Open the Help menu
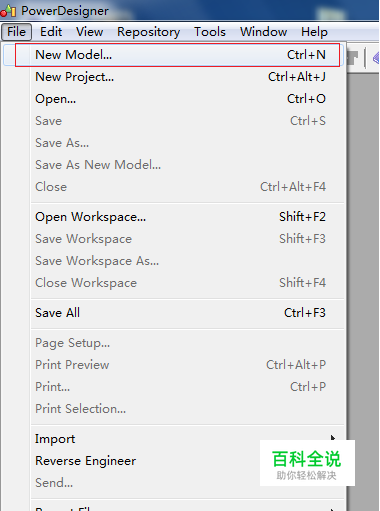 click(314, 32)
